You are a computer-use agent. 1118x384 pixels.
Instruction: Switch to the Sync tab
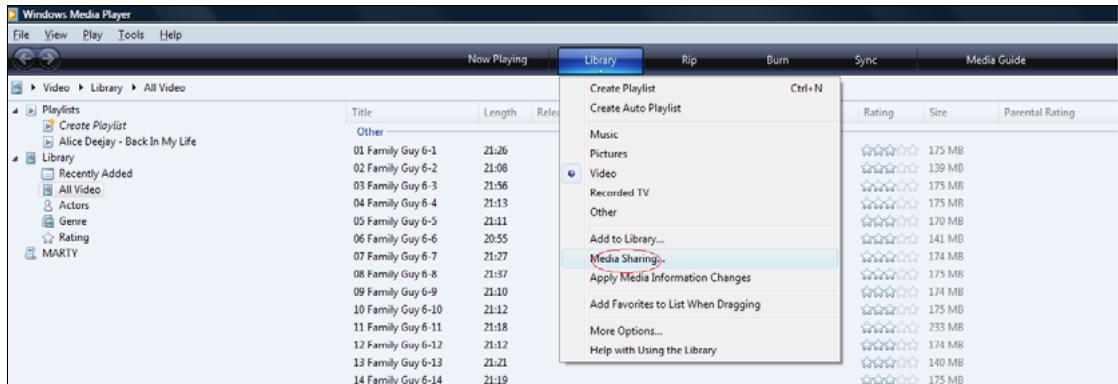(865, 61)
